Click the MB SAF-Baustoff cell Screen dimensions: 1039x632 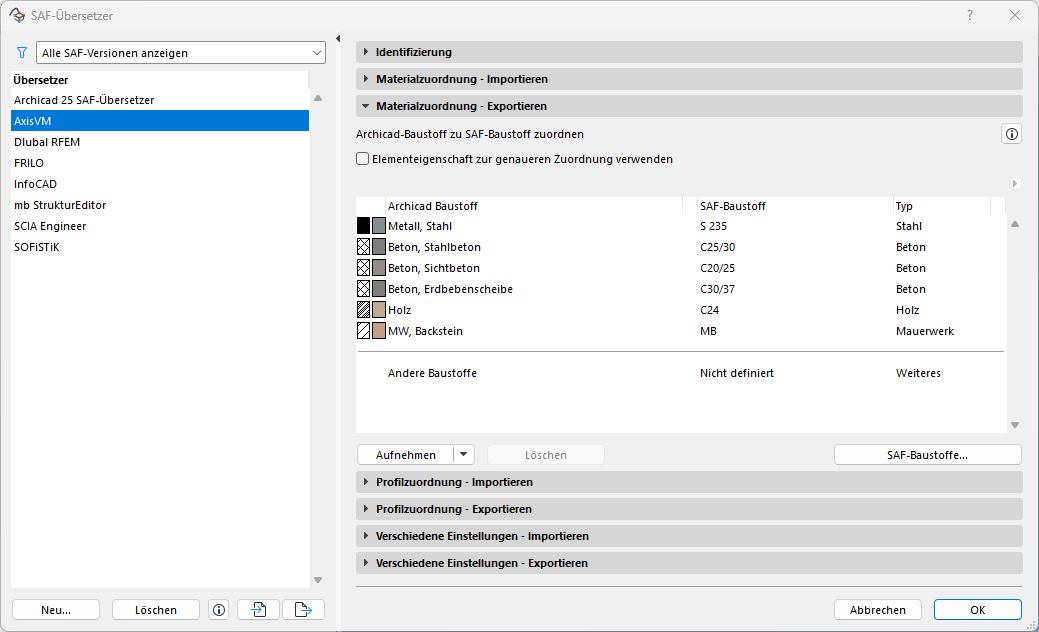[708, 331]
